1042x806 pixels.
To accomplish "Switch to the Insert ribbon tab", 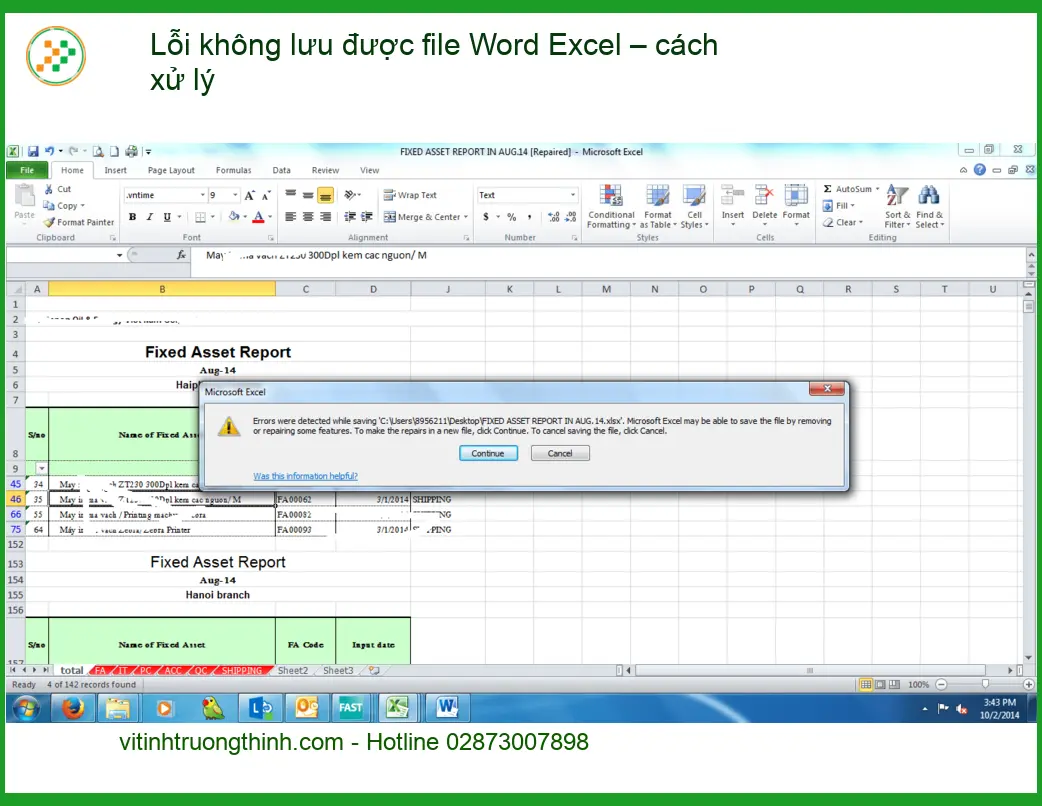I will pyautogui.click(x=115, y=170).
